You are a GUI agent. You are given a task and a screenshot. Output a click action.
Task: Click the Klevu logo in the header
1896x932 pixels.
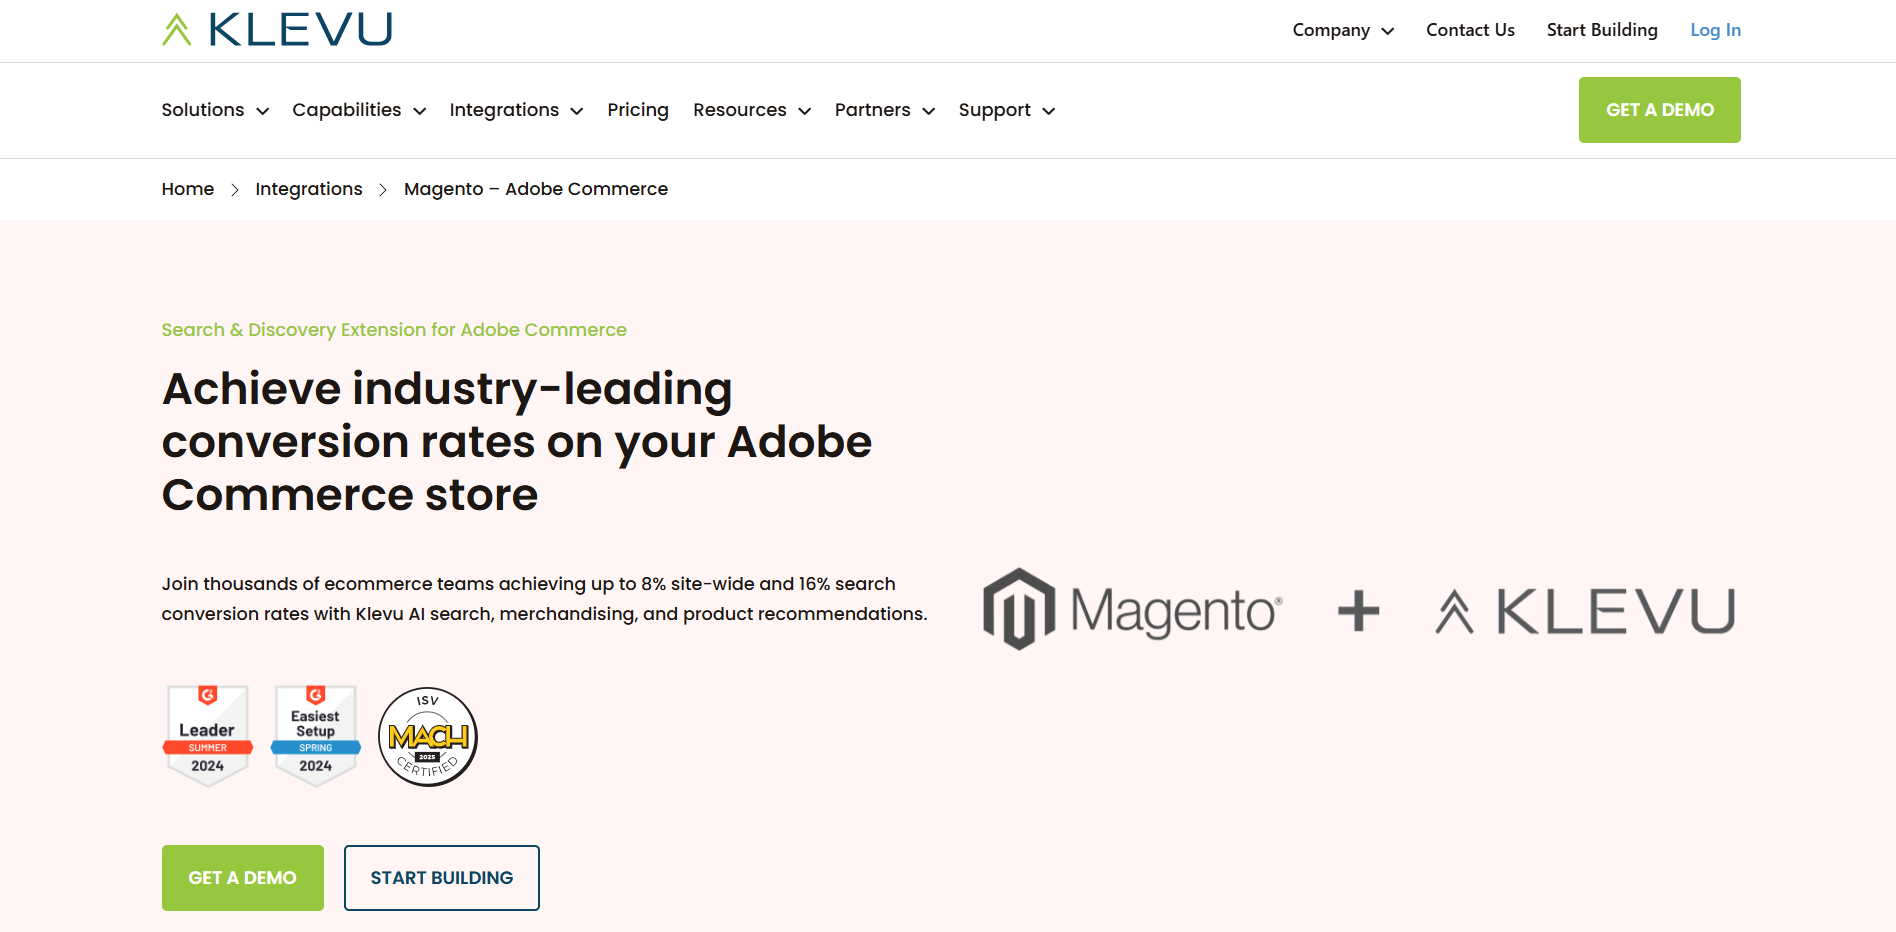click(x=277, y=30)
